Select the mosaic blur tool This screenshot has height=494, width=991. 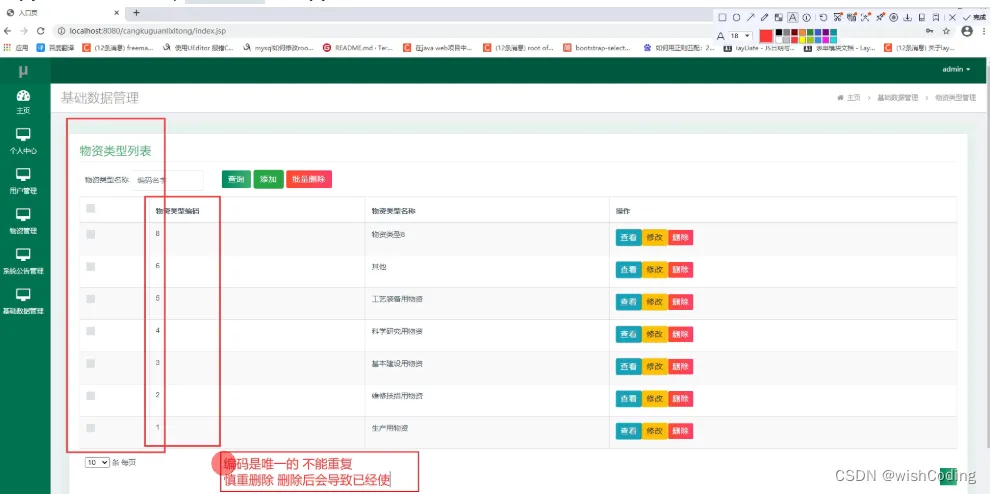(x=779, y=18)
